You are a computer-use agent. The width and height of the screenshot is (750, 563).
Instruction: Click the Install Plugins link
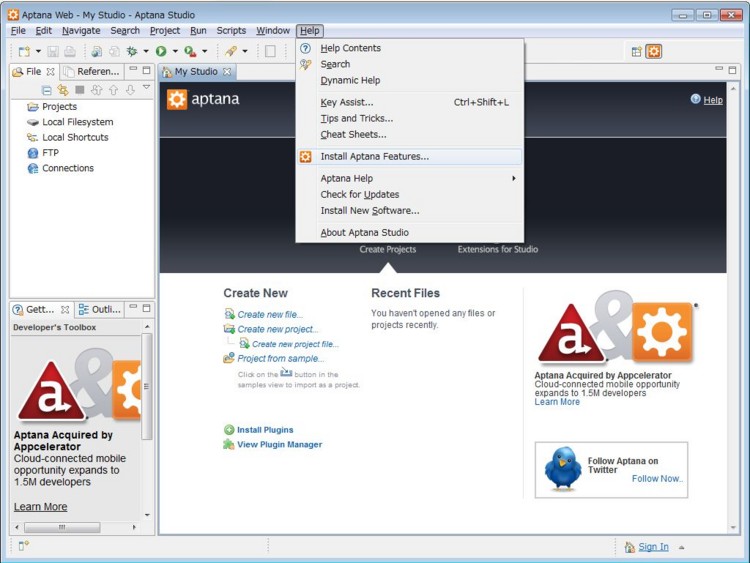[x=265, y=430]
